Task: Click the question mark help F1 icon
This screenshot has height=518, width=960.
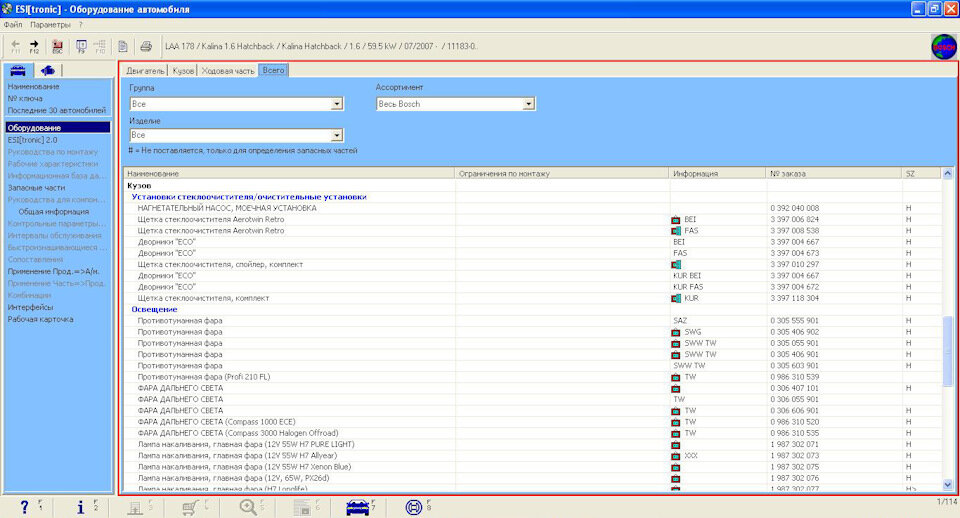Action: pos(24,507)
